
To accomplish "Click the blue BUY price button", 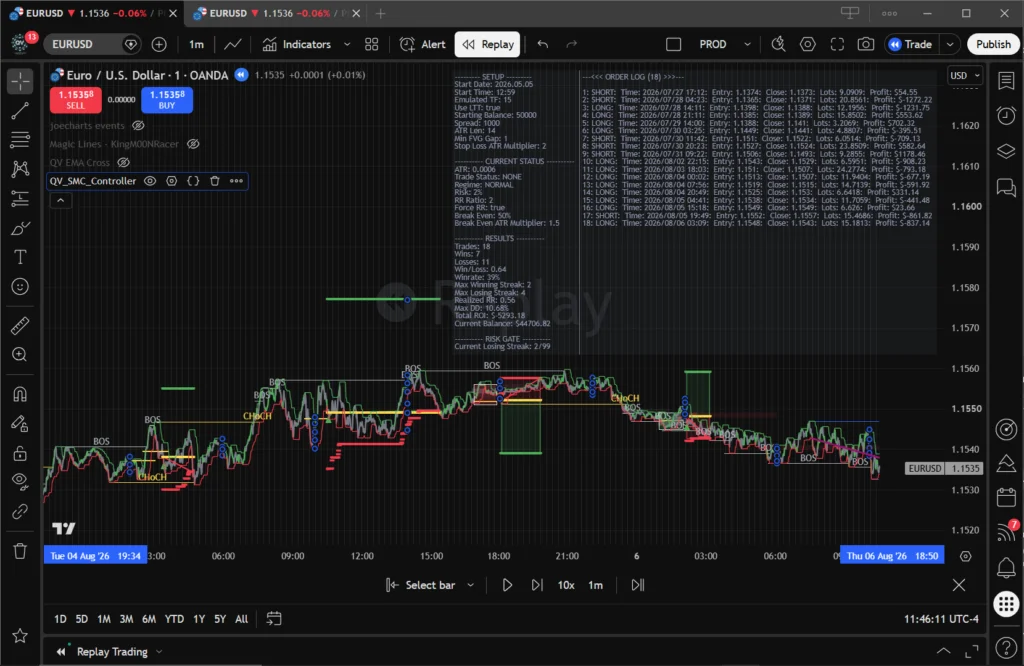I will [167, 100].
